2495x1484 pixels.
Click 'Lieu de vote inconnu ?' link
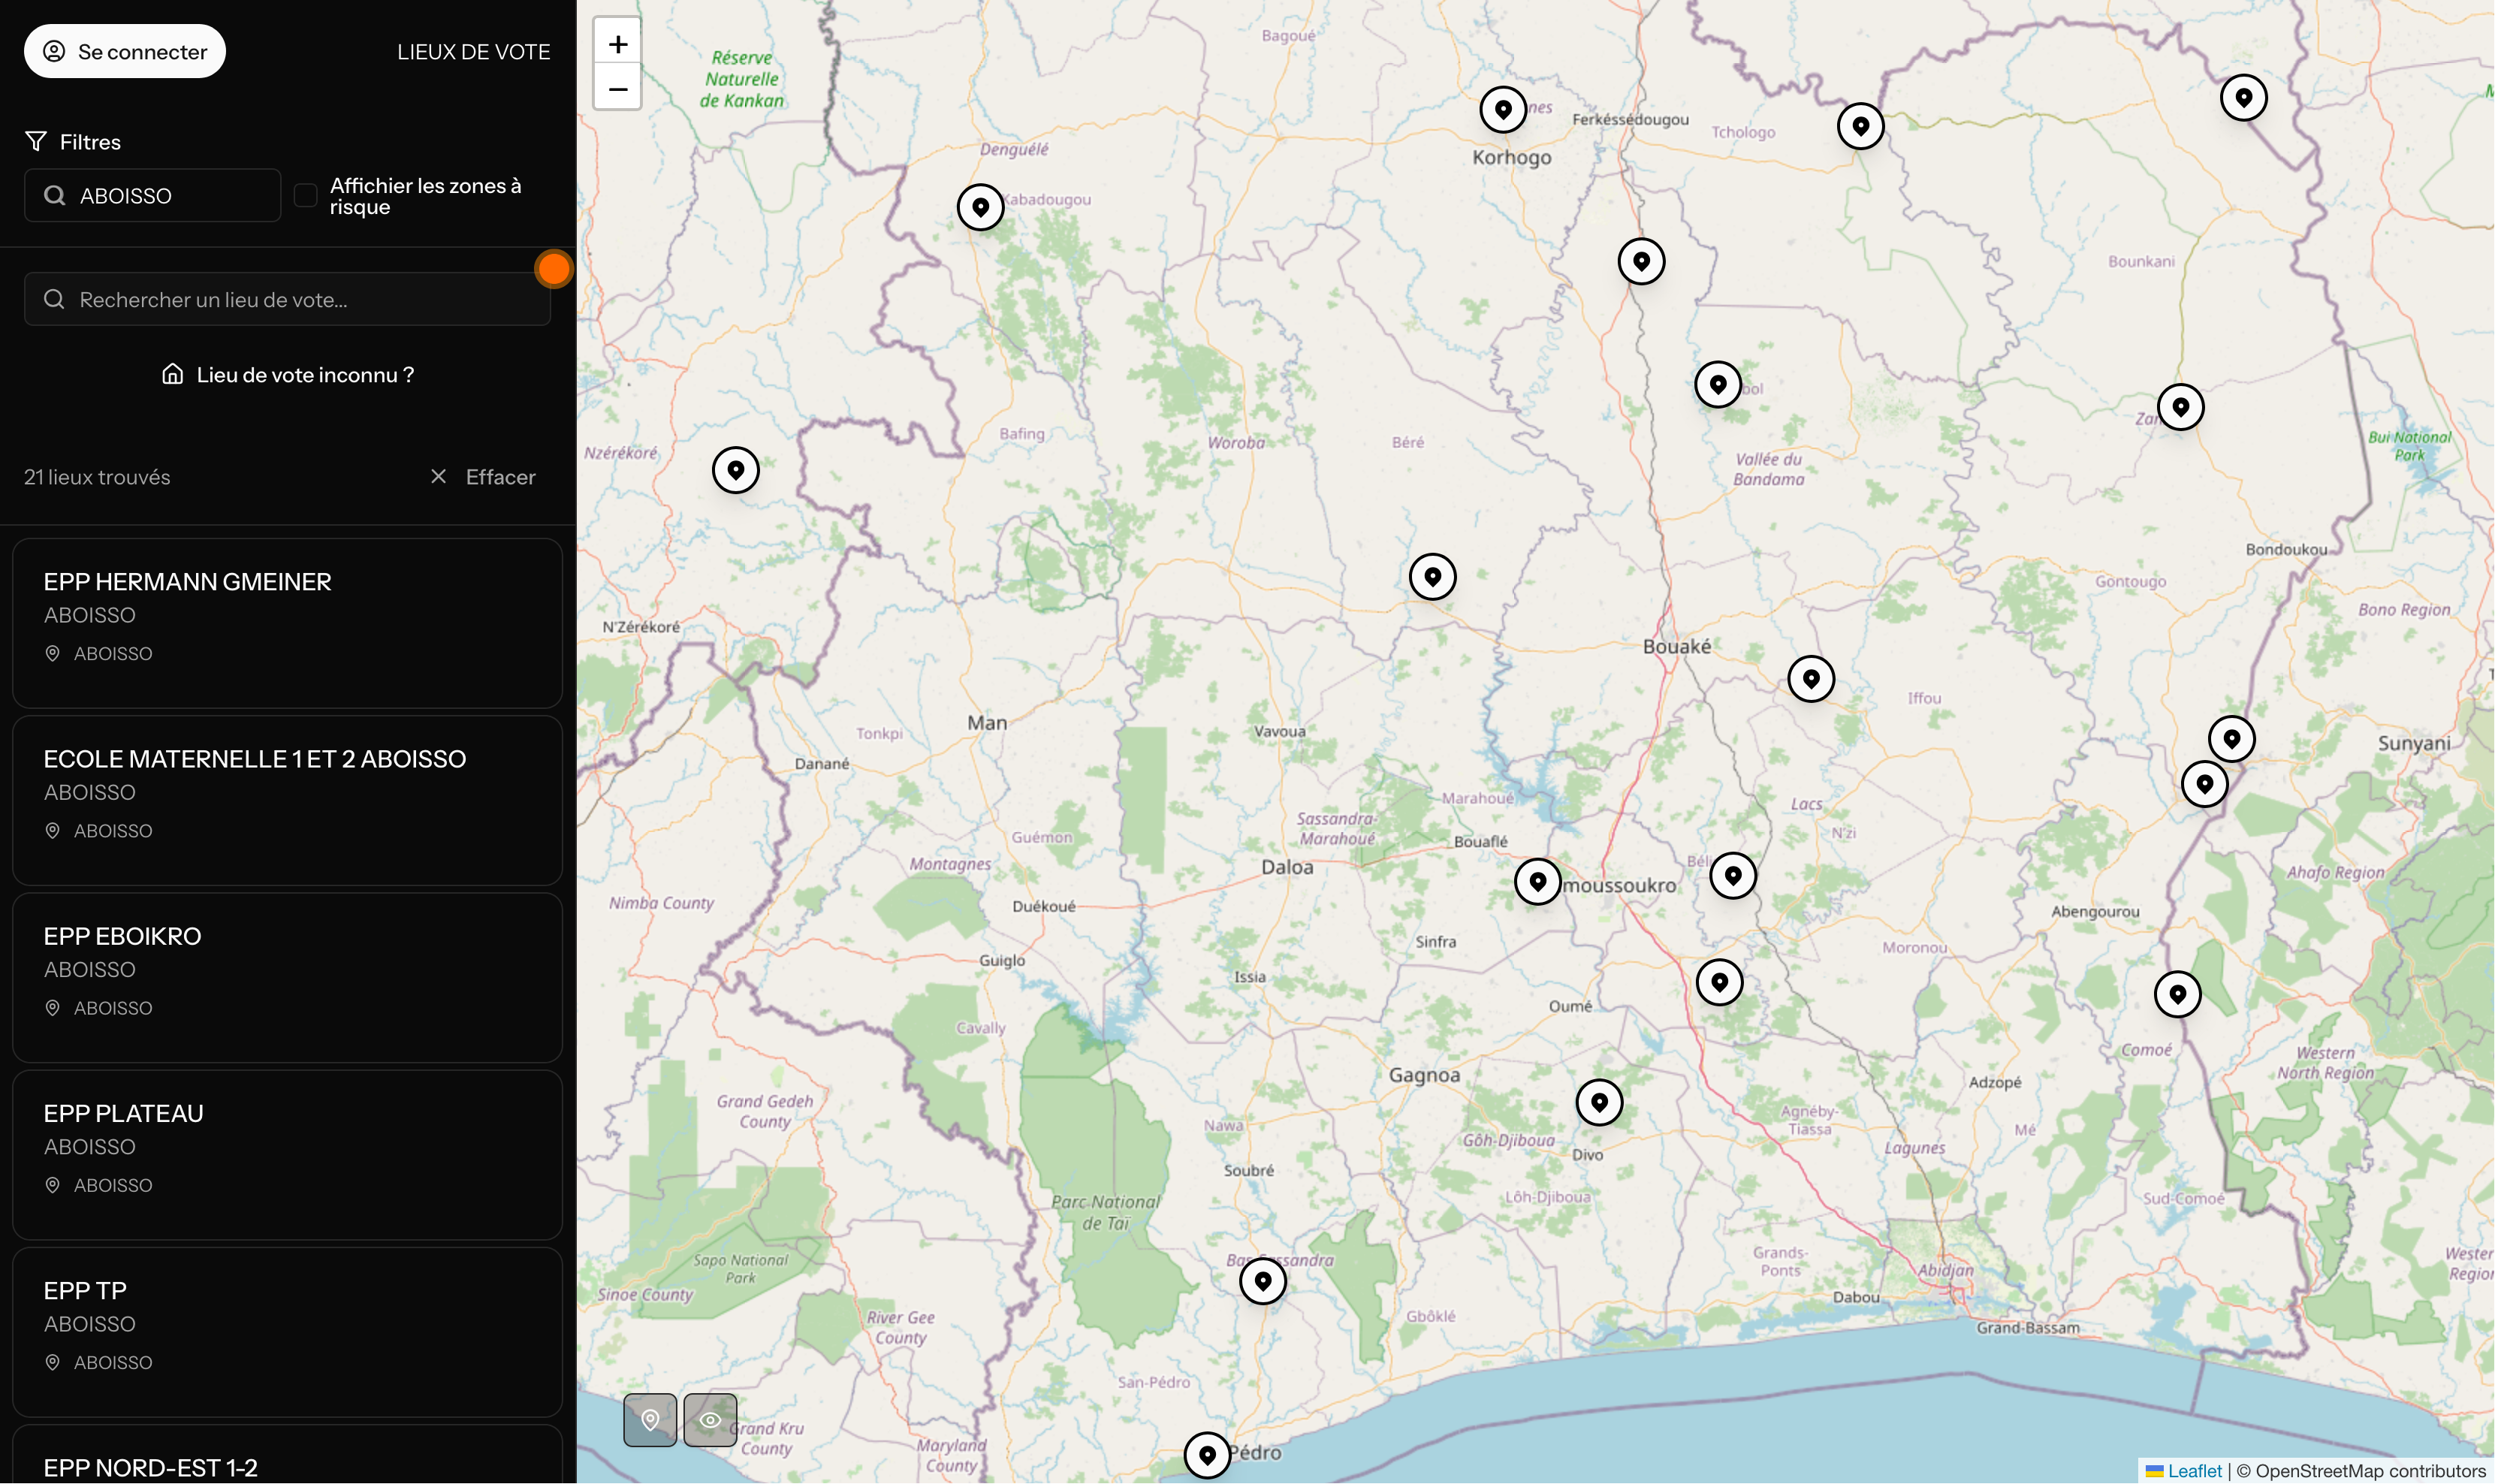tap(288, 375)
